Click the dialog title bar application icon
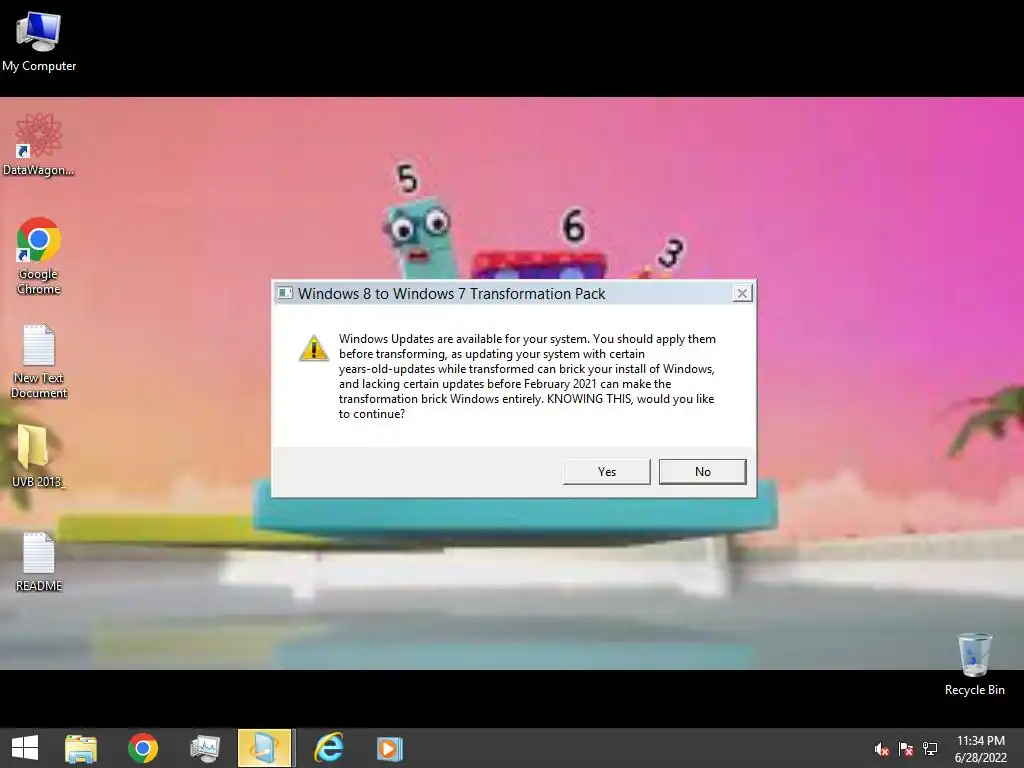1024x768 pixels. click(x=285, y=293)
